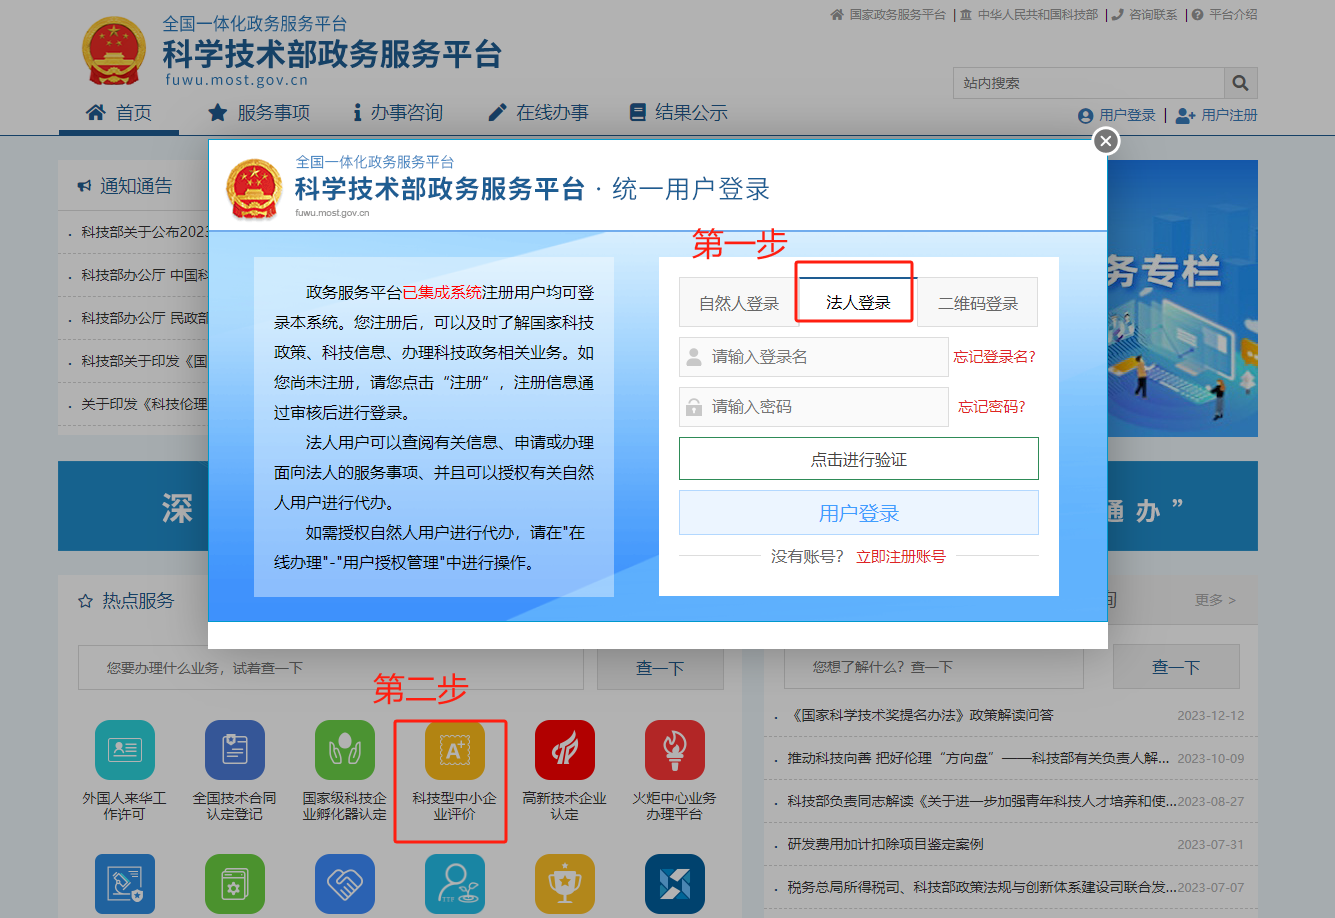Open the 火炬中心业务办理平台 icon

(x=674, y=750)
